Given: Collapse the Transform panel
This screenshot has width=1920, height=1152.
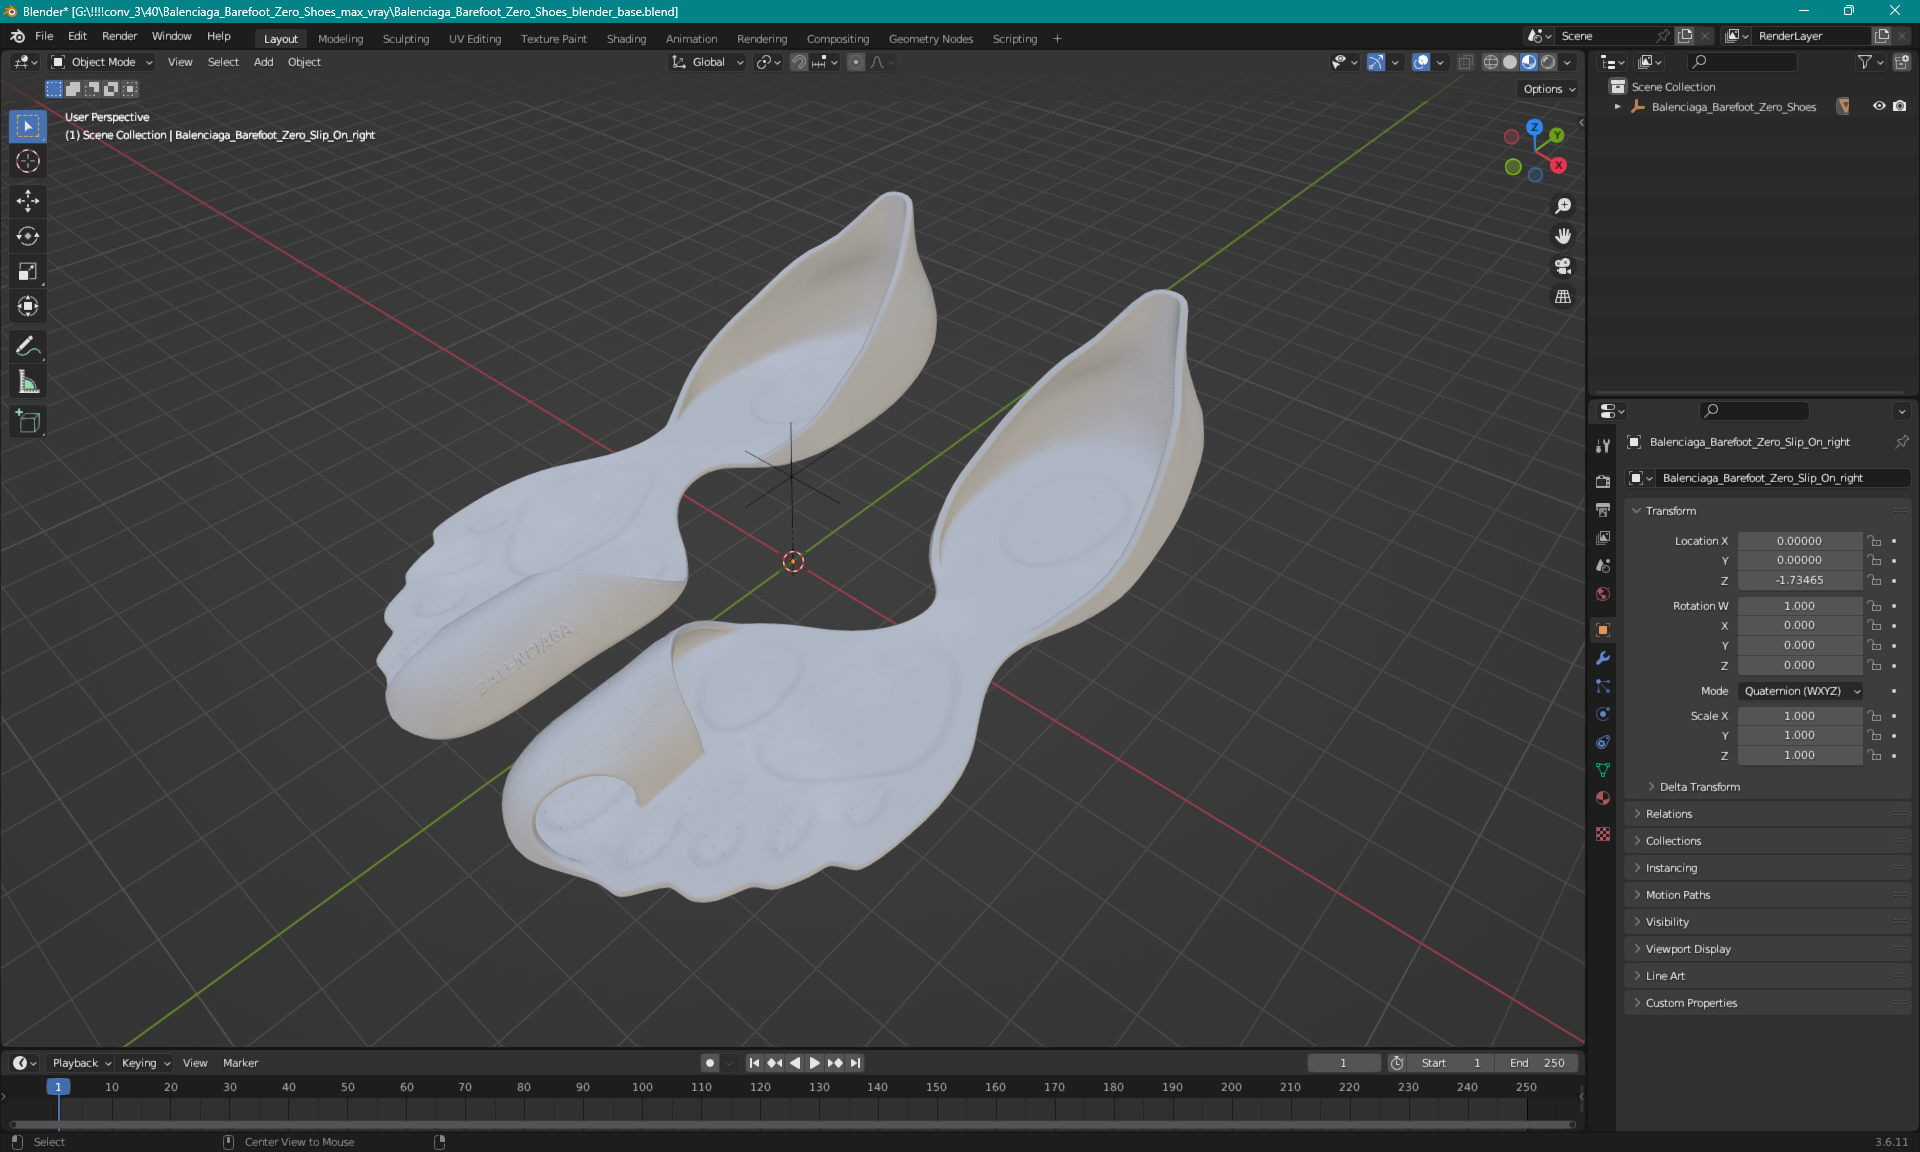Looking at the screenshot, I should (x=1671, y=511).
